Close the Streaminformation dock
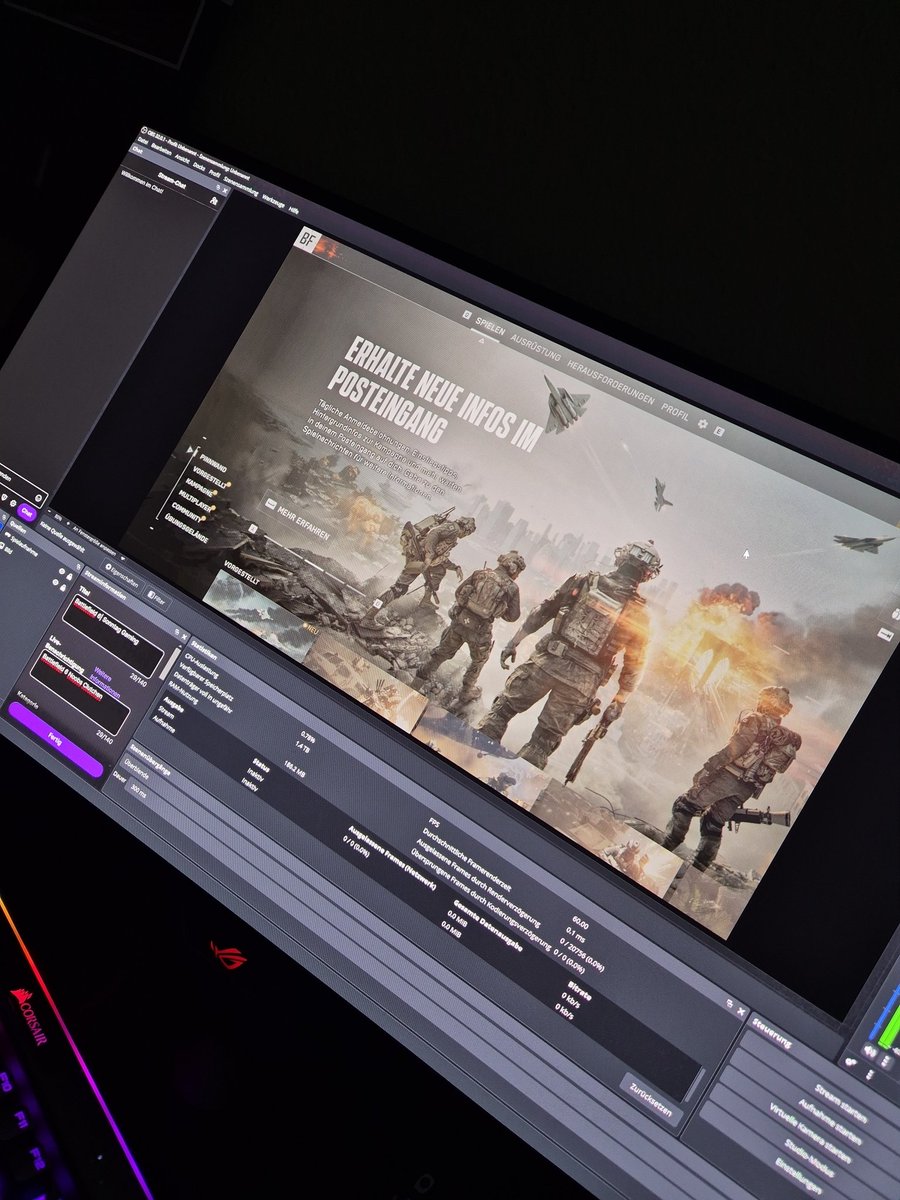The image size is (900, 1200). click(184, 637)
